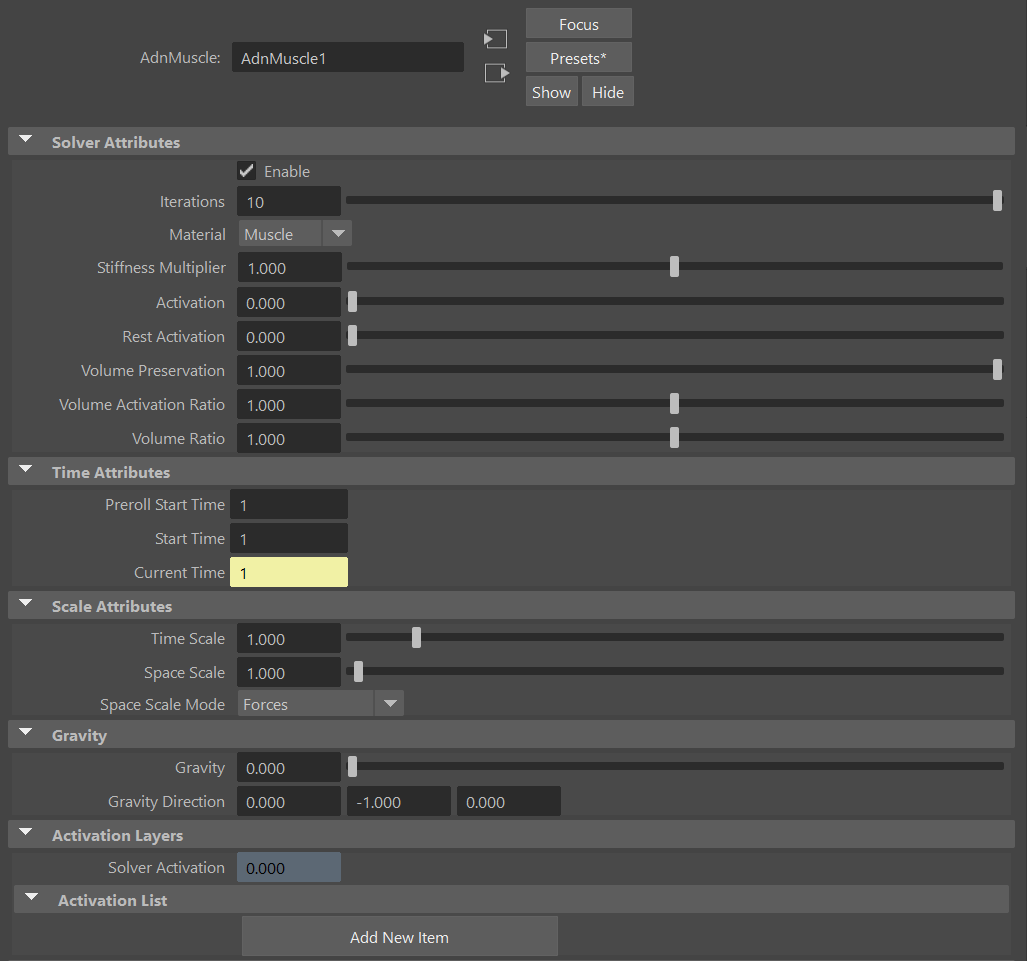Click the Gravity slider handle
1027x961 pixels.
[352, 766]
